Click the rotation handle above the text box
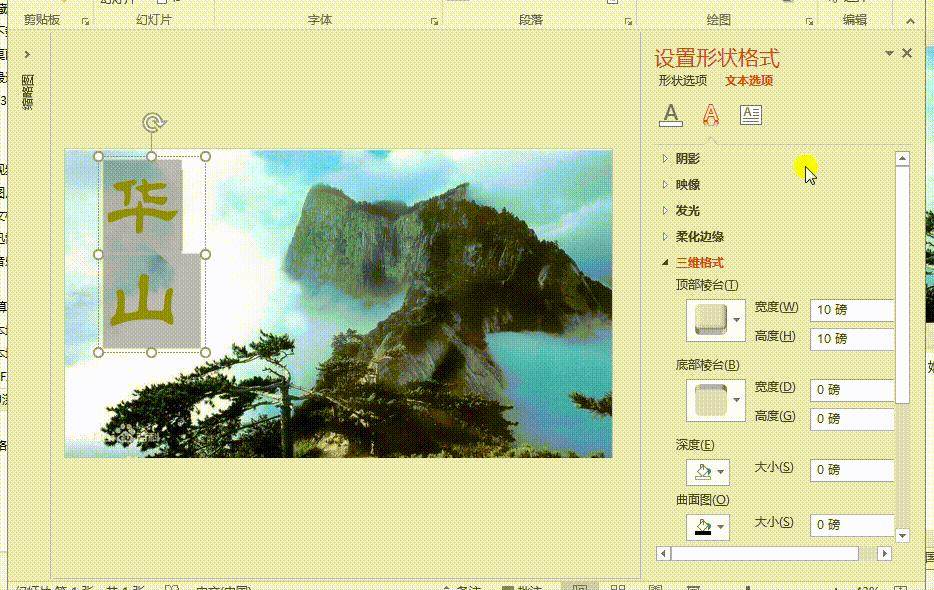This screenshot has height=590, width=934. 154,123
